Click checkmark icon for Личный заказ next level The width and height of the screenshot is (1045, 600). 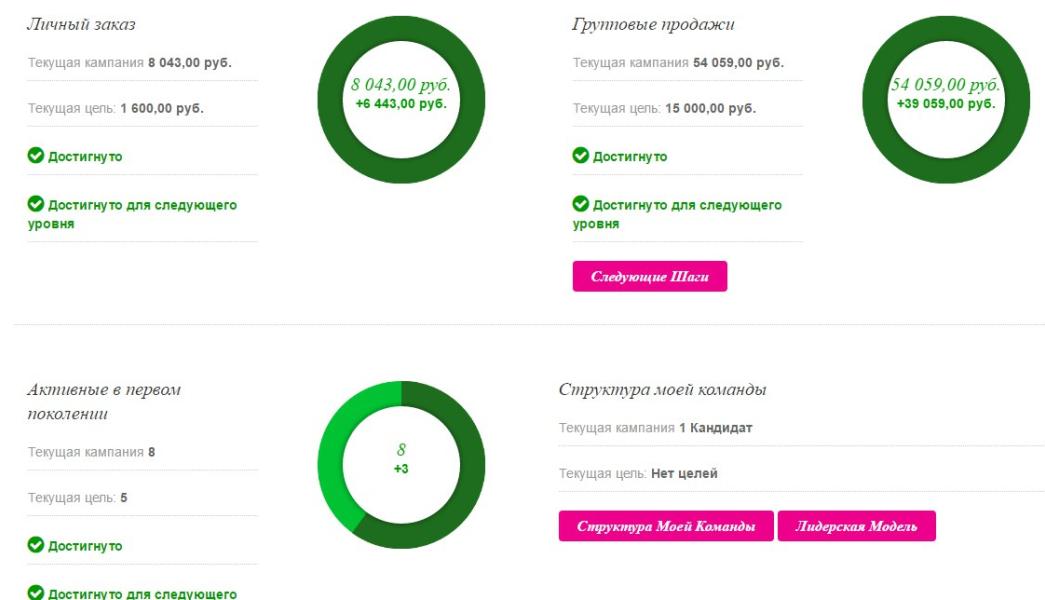point(36,205)
